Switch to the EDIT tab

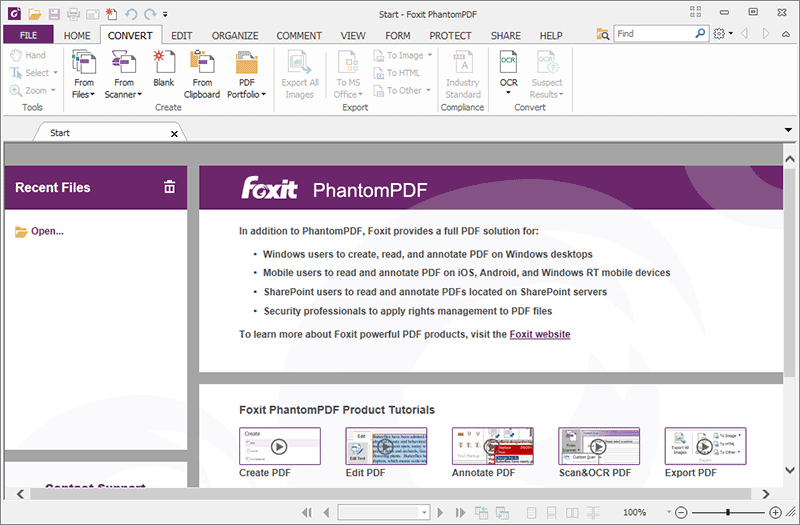[x=182, y=36]
